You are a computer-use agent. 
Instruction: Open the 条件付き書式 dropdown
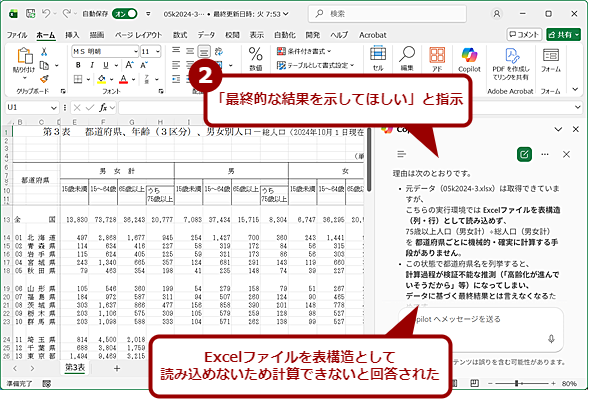click(x=304, y=51)
